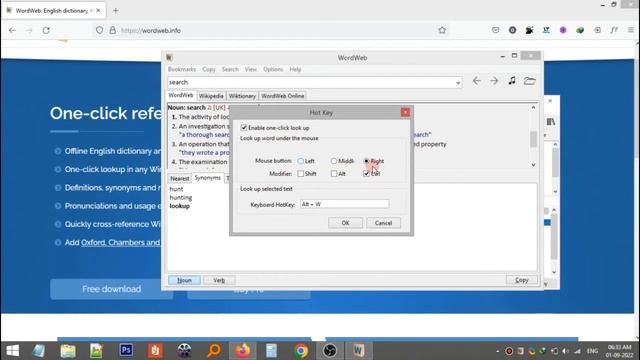Open File Explorer from taskbar
Viewport: 640px width, 360px height.
[x=68, y=350]
